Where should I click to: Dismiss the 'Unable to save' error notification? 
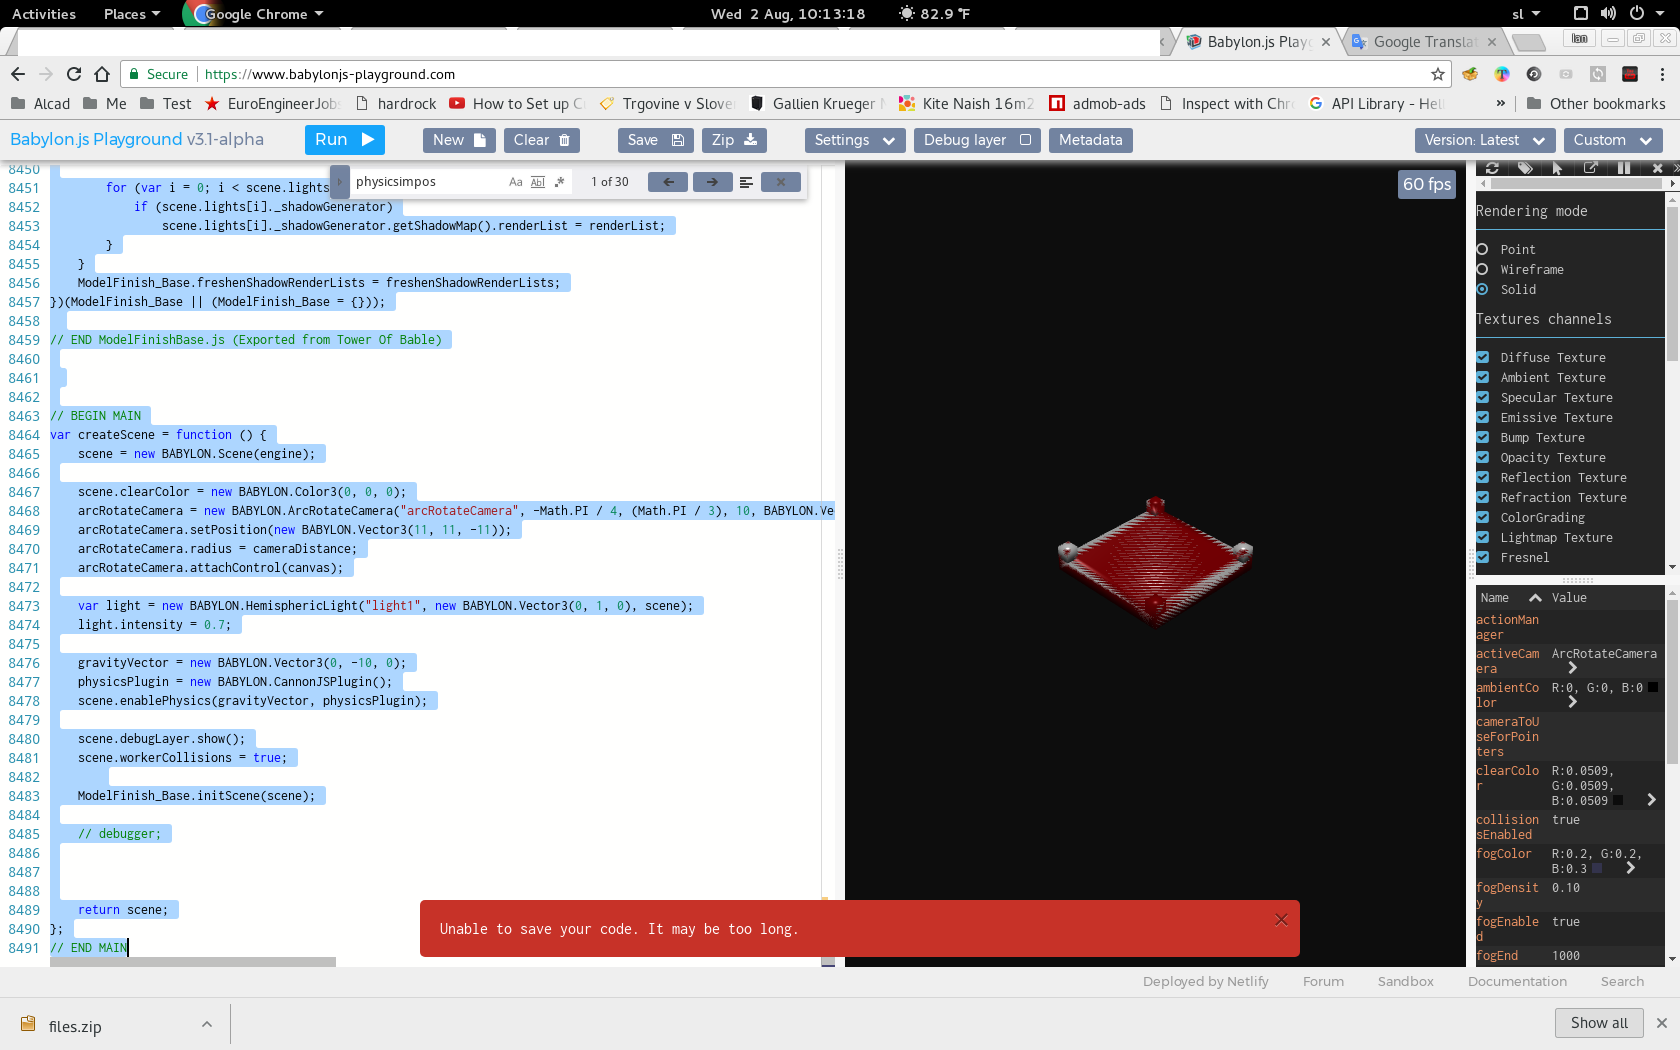click(x=1281, y=920)
